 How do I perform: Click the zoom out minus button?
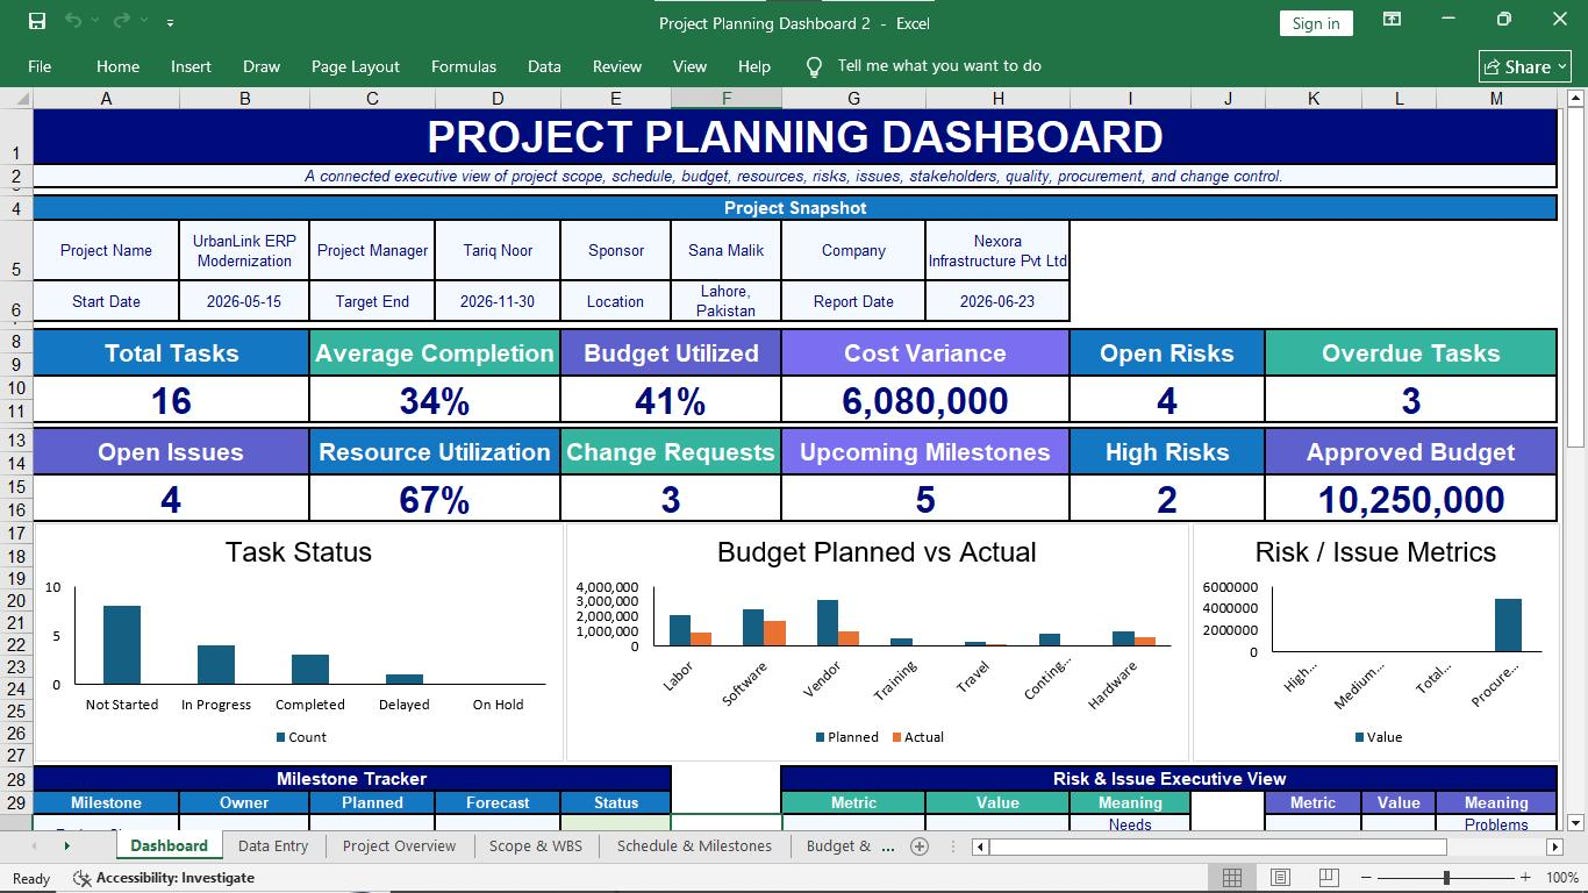[1364, 877]
